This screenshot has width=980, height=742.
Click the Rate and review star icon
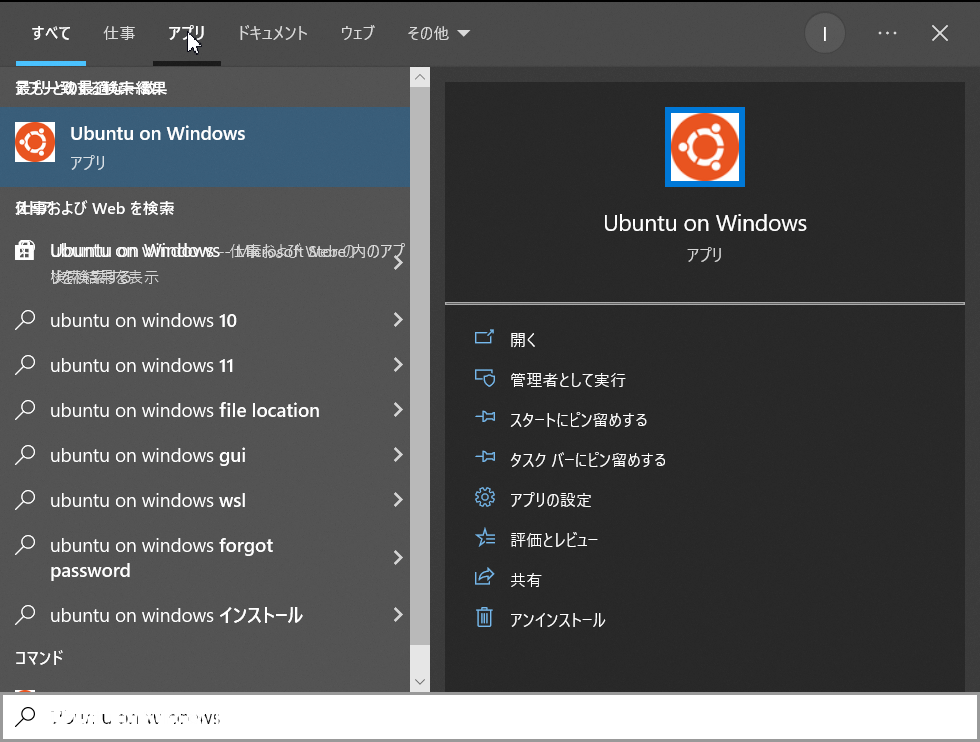click(485, 539)
